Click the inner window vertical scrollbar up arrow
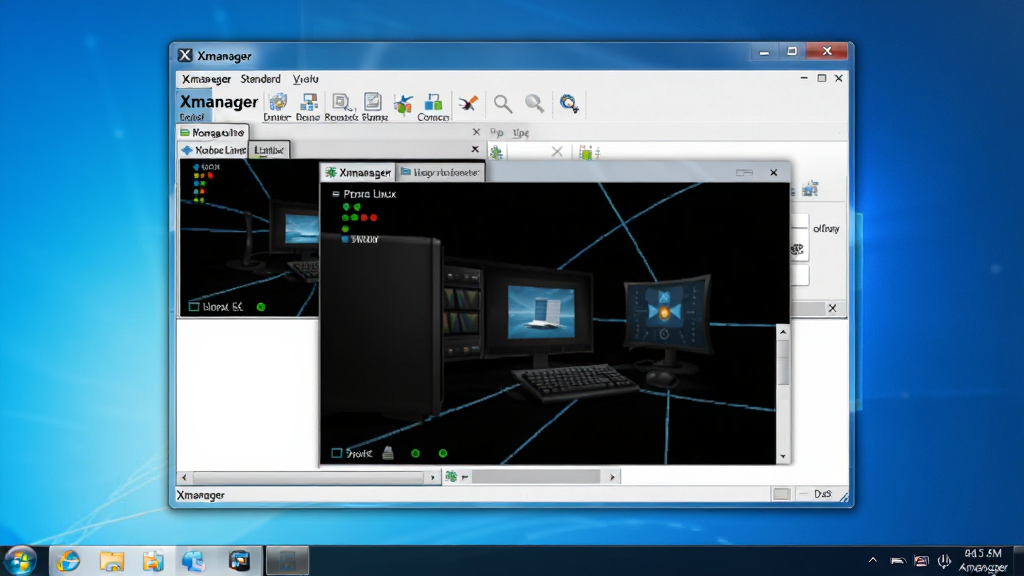 [783, 332]
